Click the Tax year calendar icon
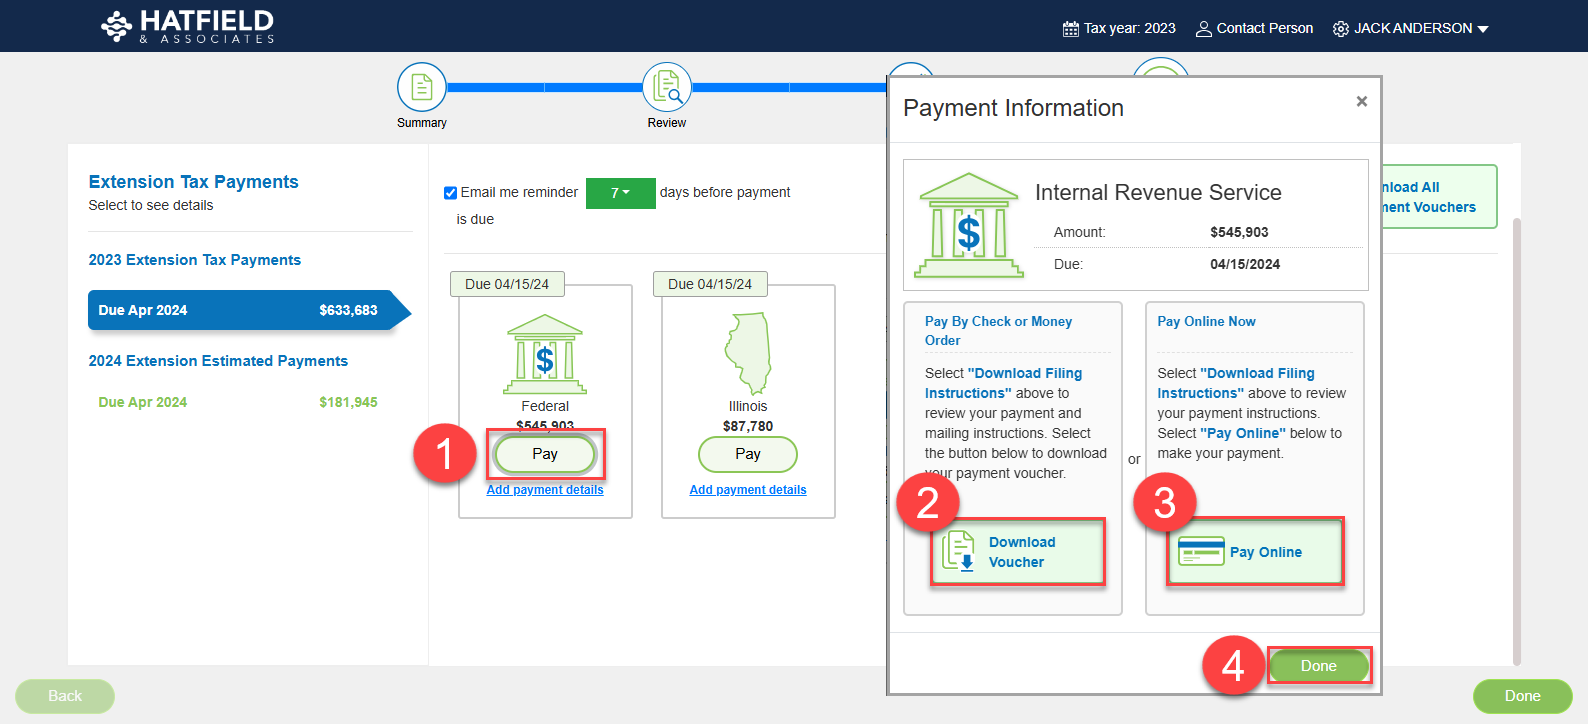 (1070, 29)
